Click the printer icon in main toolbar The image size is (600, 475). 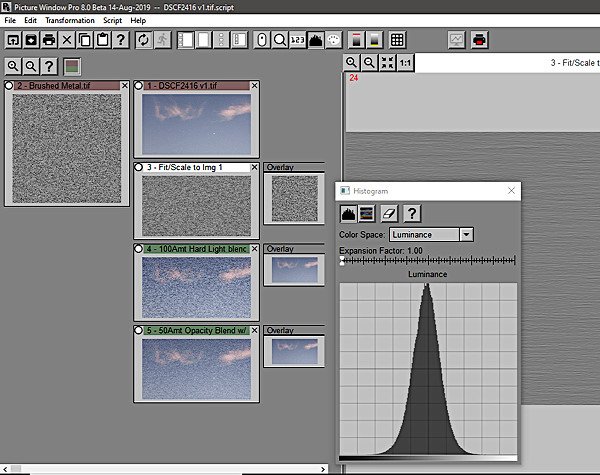tap(50, 40)
